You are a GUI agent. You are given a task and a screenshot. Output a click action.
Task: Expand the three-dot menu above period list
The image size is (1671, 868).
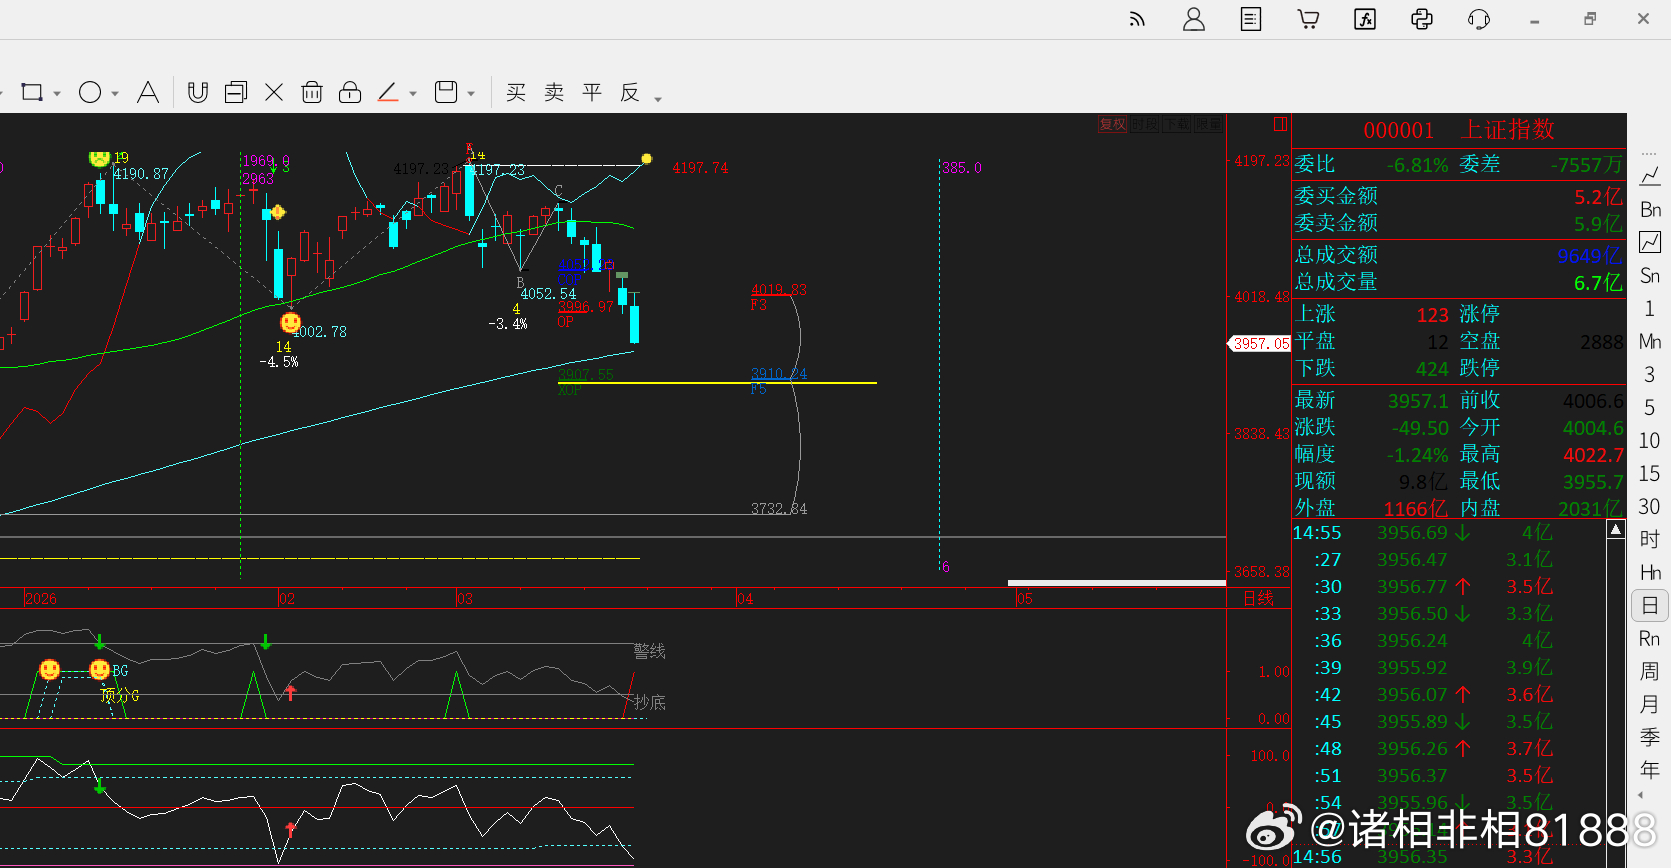coord(1650,153)
